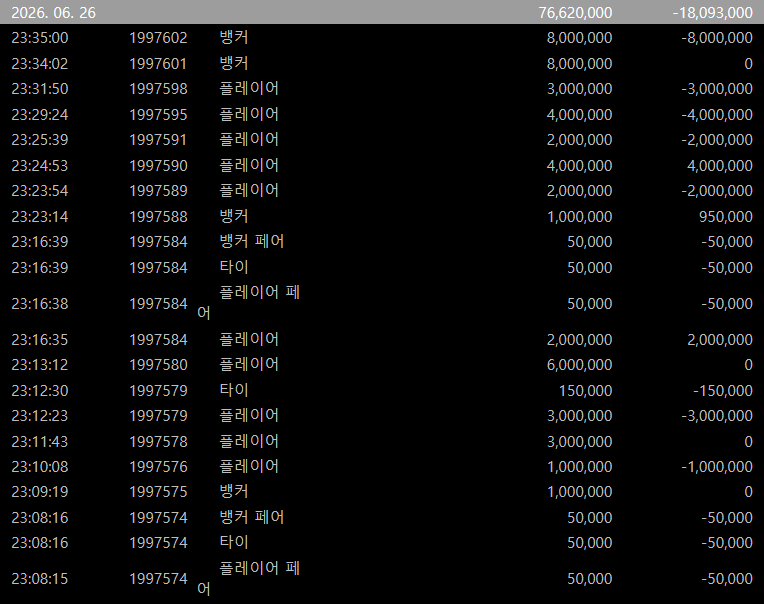Select round number 1997595
Screen dimensions: 764x604
[x=158, y=115]
